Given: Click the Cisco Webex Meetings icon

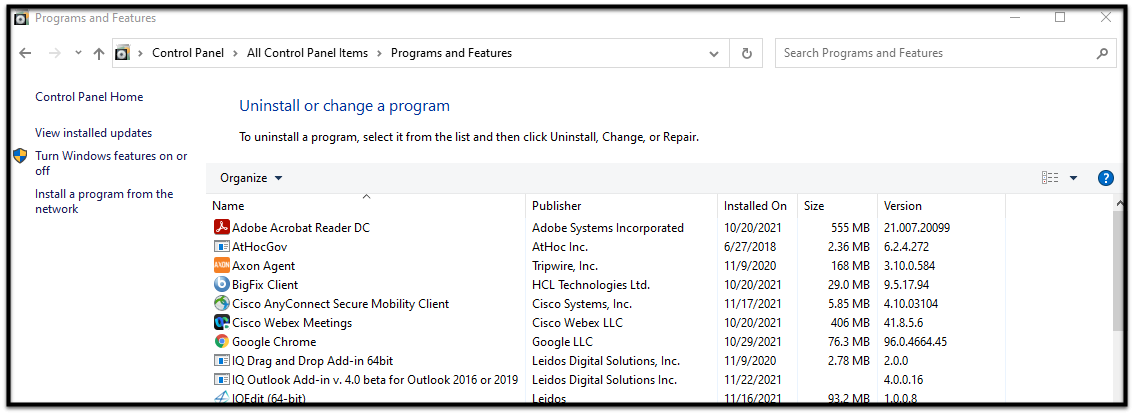Looking at the screenshot, I should point(222,322).
